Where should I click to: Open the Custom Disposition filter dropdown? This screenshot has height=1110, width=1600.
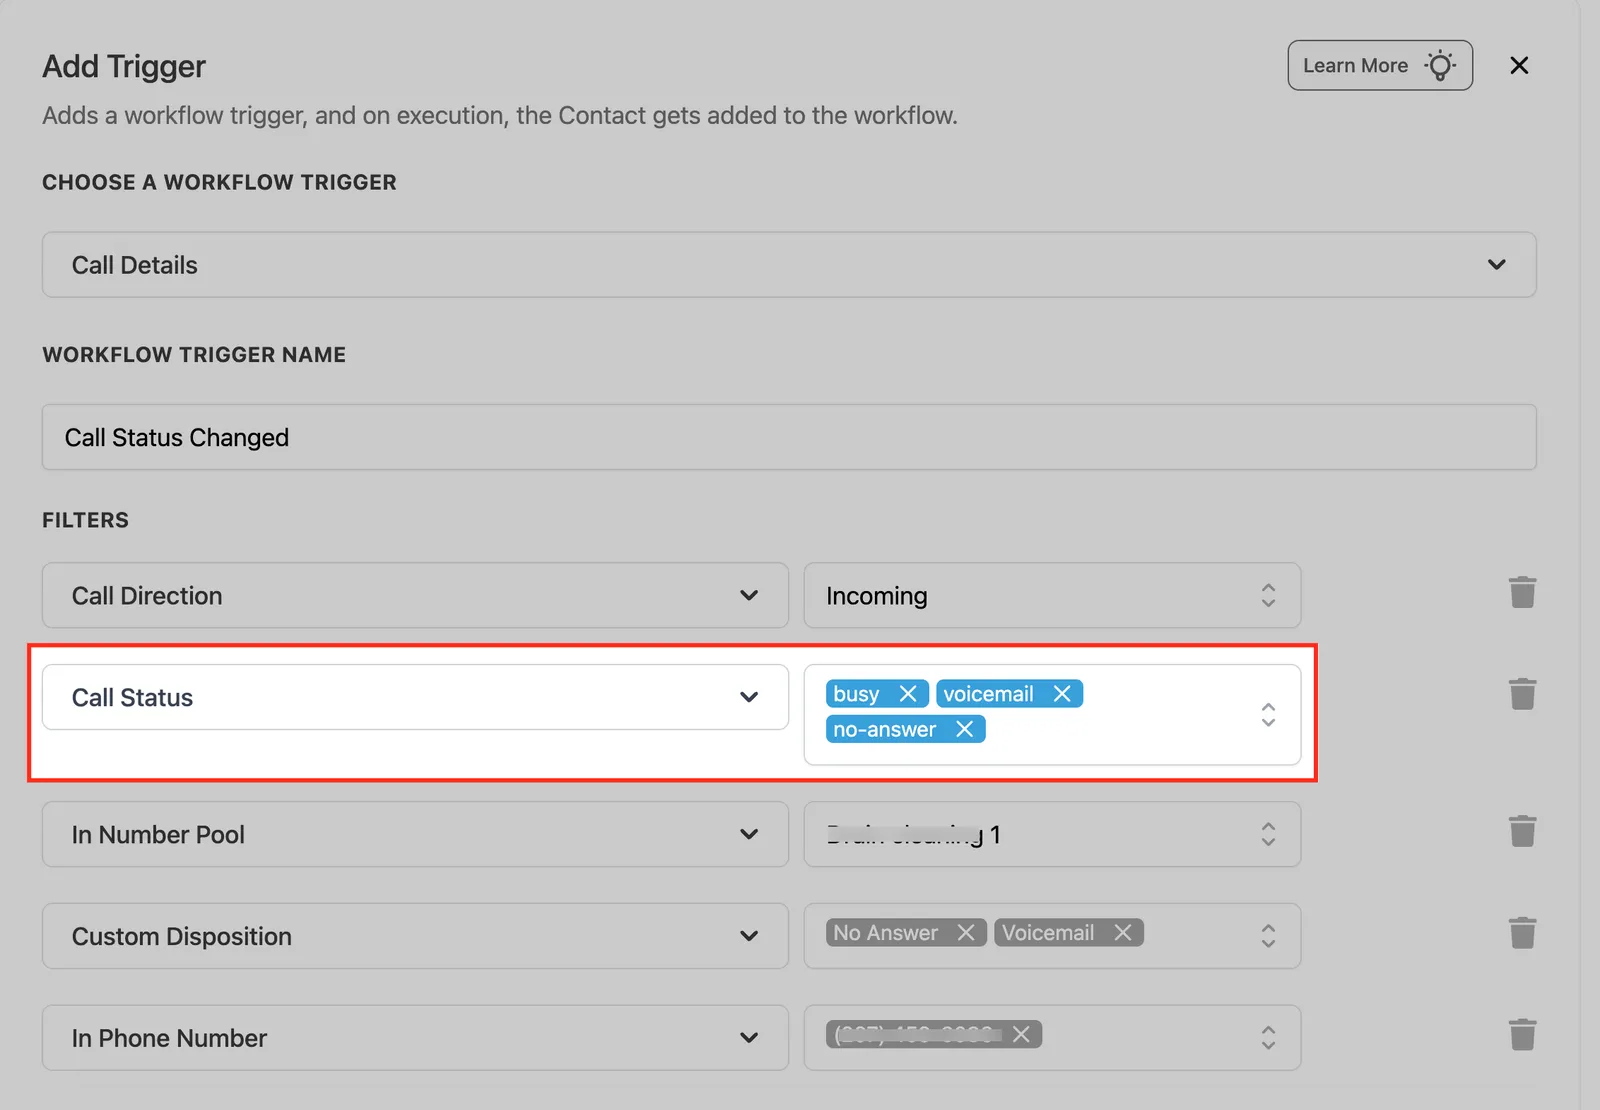coord(415,936)
